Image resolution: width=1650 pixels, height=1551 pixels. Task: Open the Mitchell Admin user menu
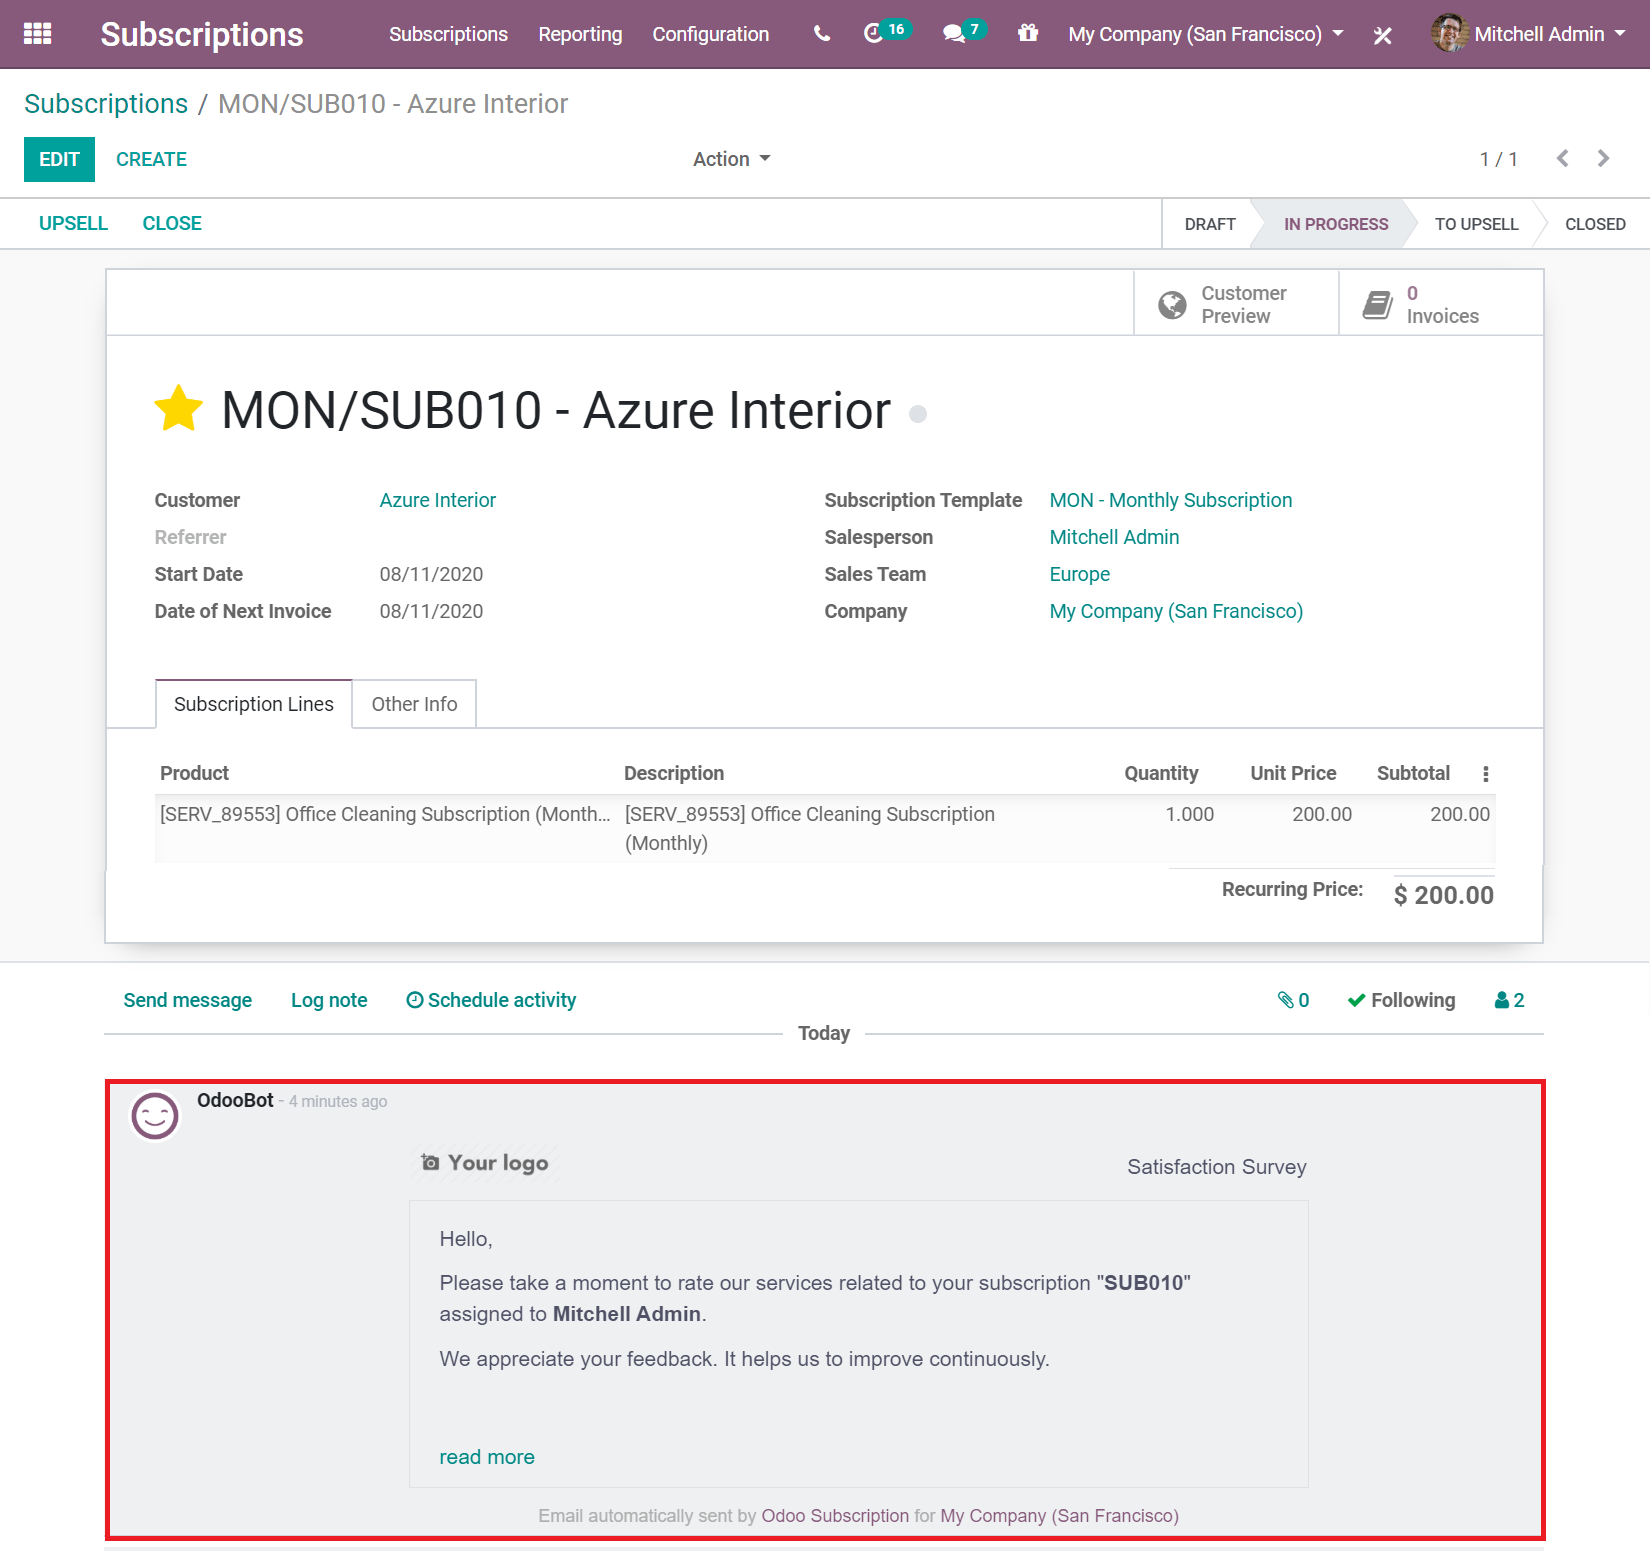click(x=1540, y=33)
